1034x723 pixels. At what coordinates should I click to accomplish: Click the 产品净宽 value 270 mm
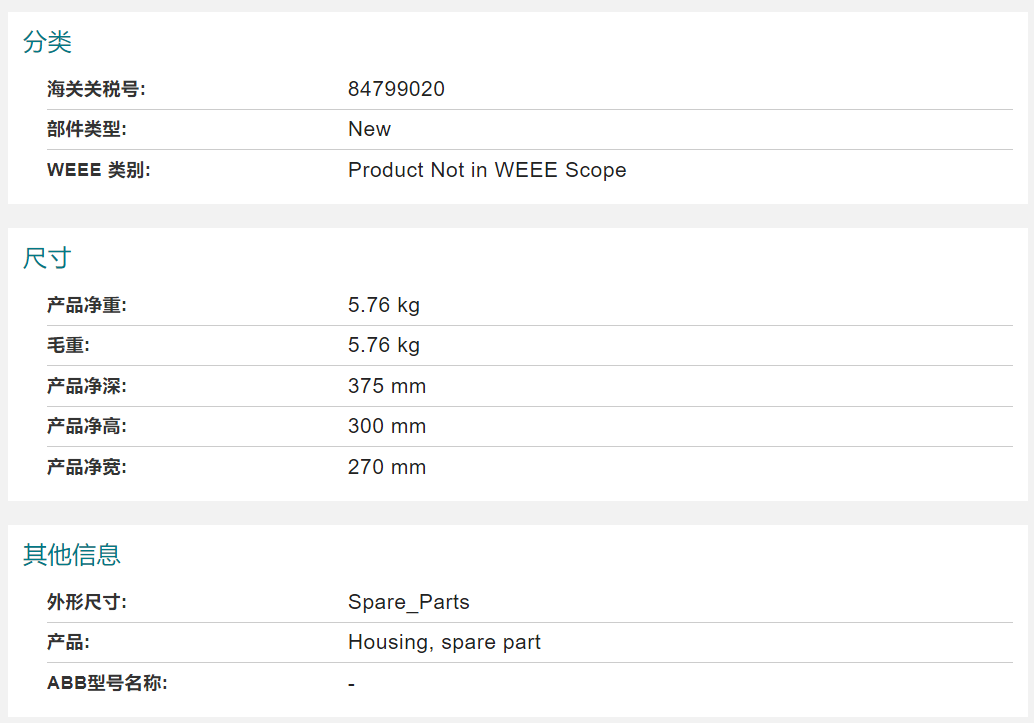387,467
